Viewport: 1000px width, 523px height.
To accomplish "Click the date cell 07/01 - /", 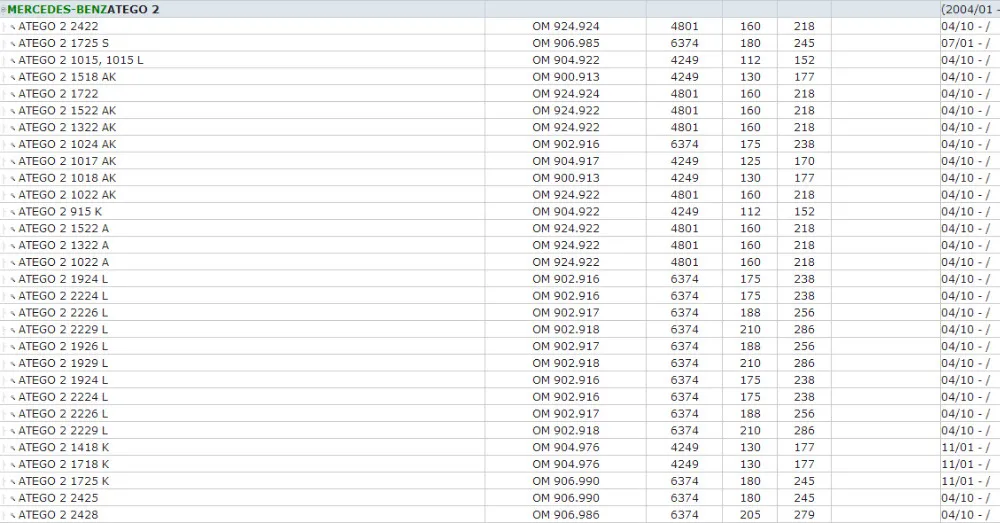I will (966, 43).
